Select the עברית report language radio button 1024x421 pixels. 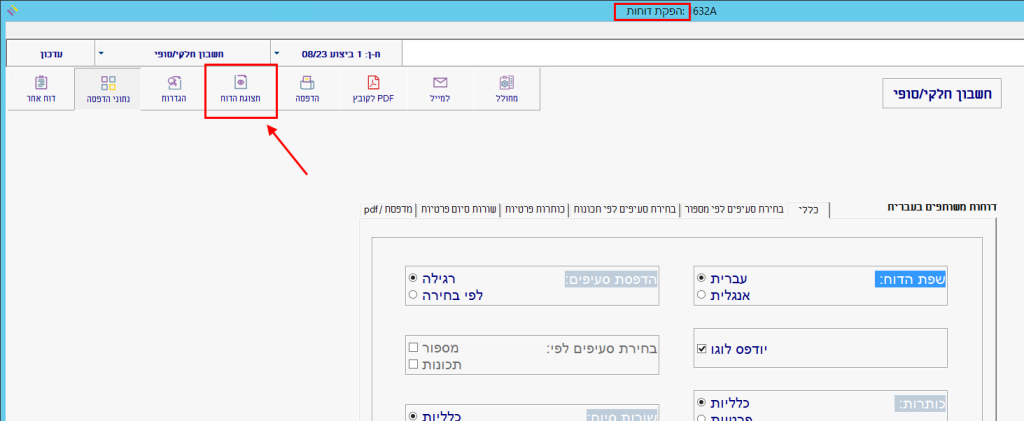[701, 278]
